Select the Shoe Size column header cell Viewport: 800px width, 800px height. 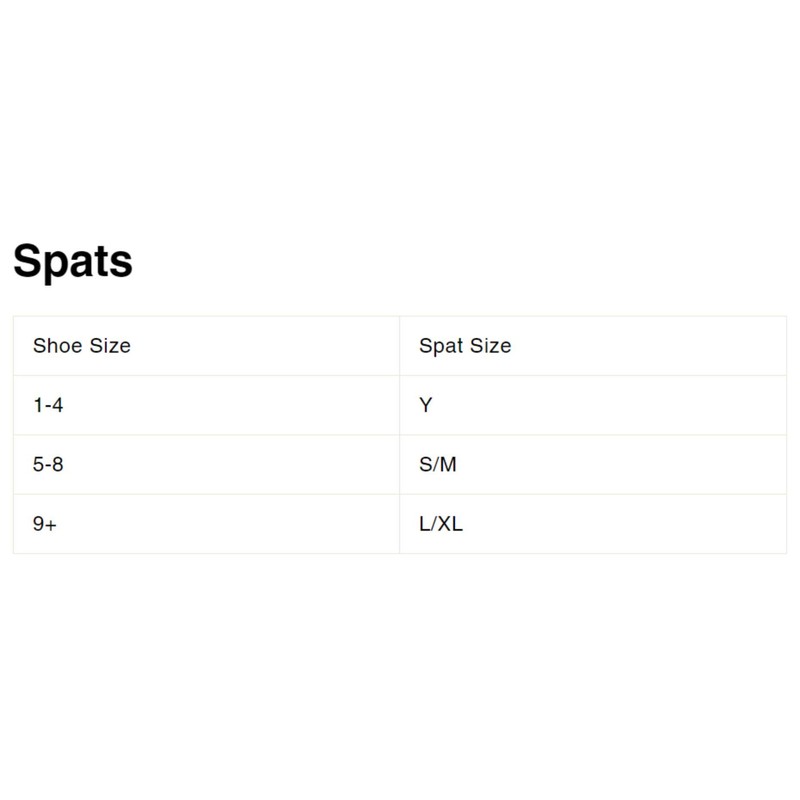click(x=206, y=346)
